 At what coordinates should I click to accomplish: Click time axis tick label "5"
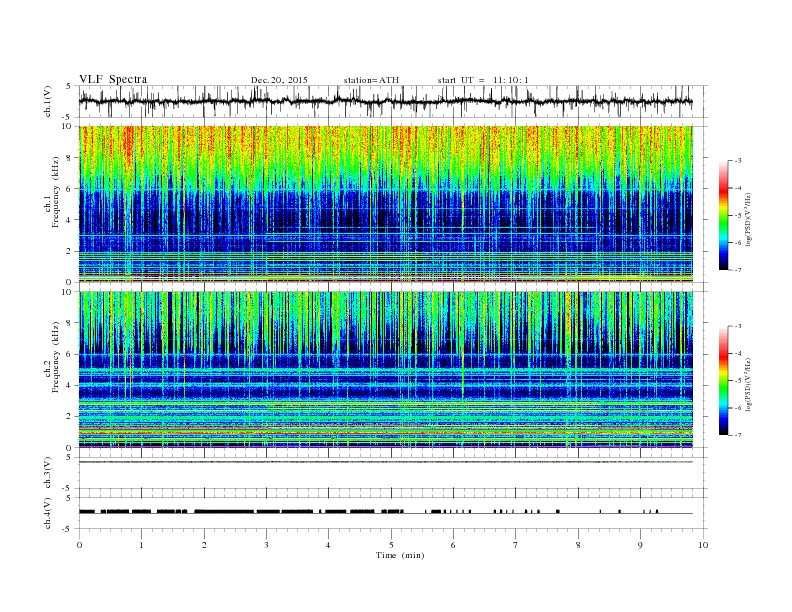click(x=391, y=545)
